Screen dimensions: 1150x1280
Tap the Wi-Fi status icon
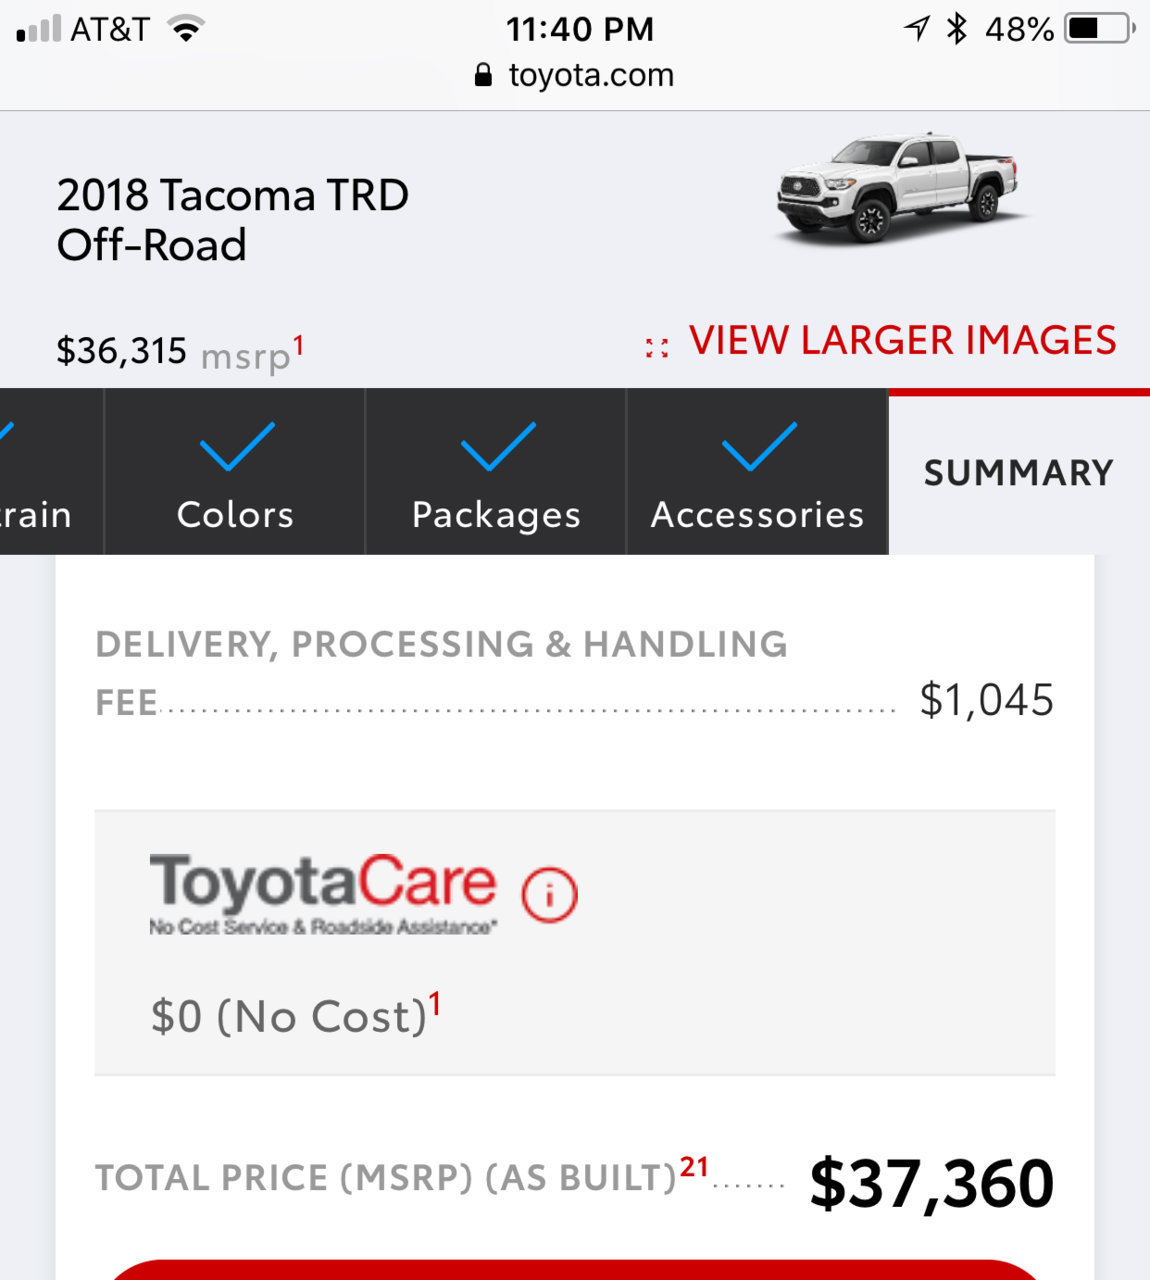click(x=186, y=29)
